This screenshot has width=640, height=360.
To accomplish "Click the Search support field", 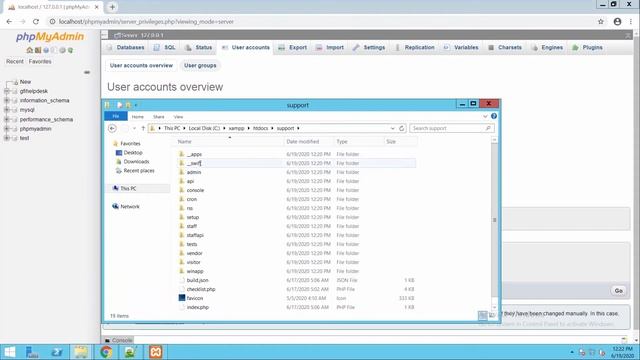I will coord(452,128).
